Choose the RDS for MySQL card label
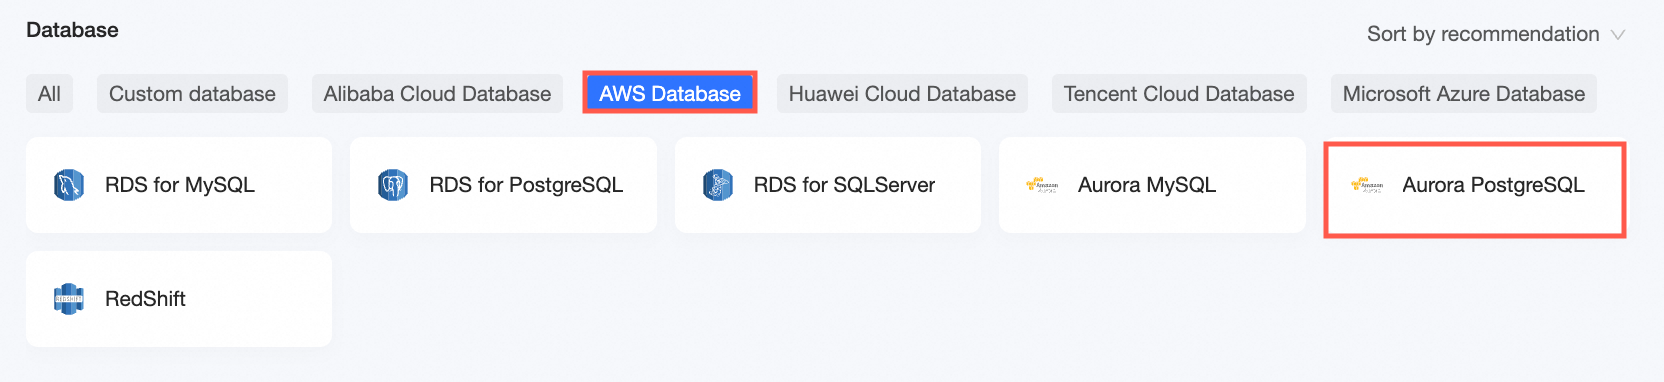Screen dimensions: 1664x382 tap(180, 185)
